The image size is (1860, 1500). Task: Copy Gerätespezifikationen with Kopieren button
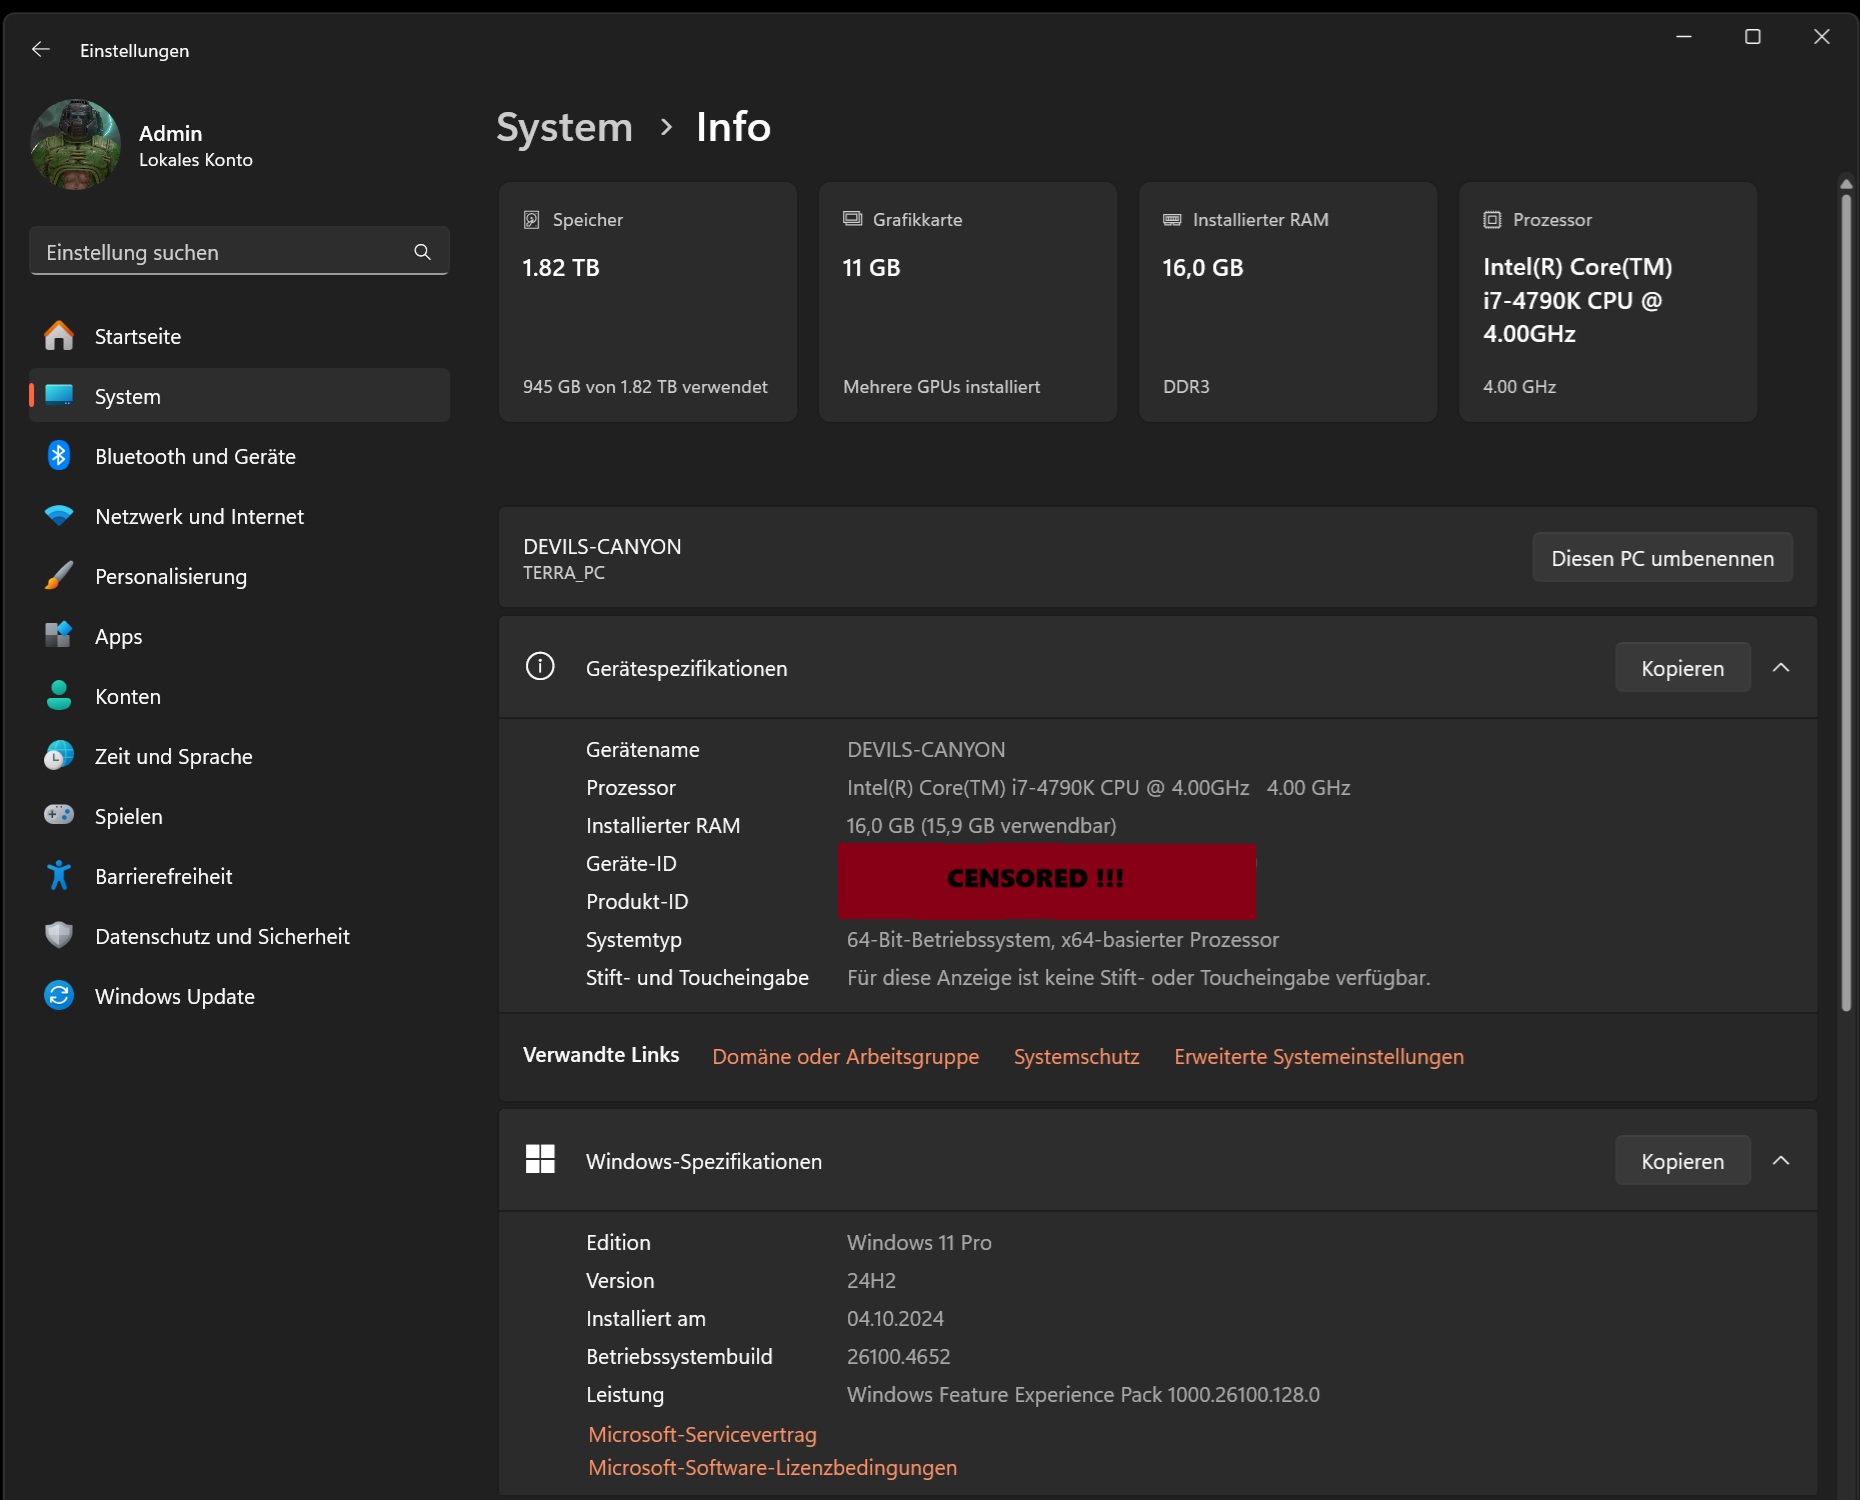pos(1683,668)
